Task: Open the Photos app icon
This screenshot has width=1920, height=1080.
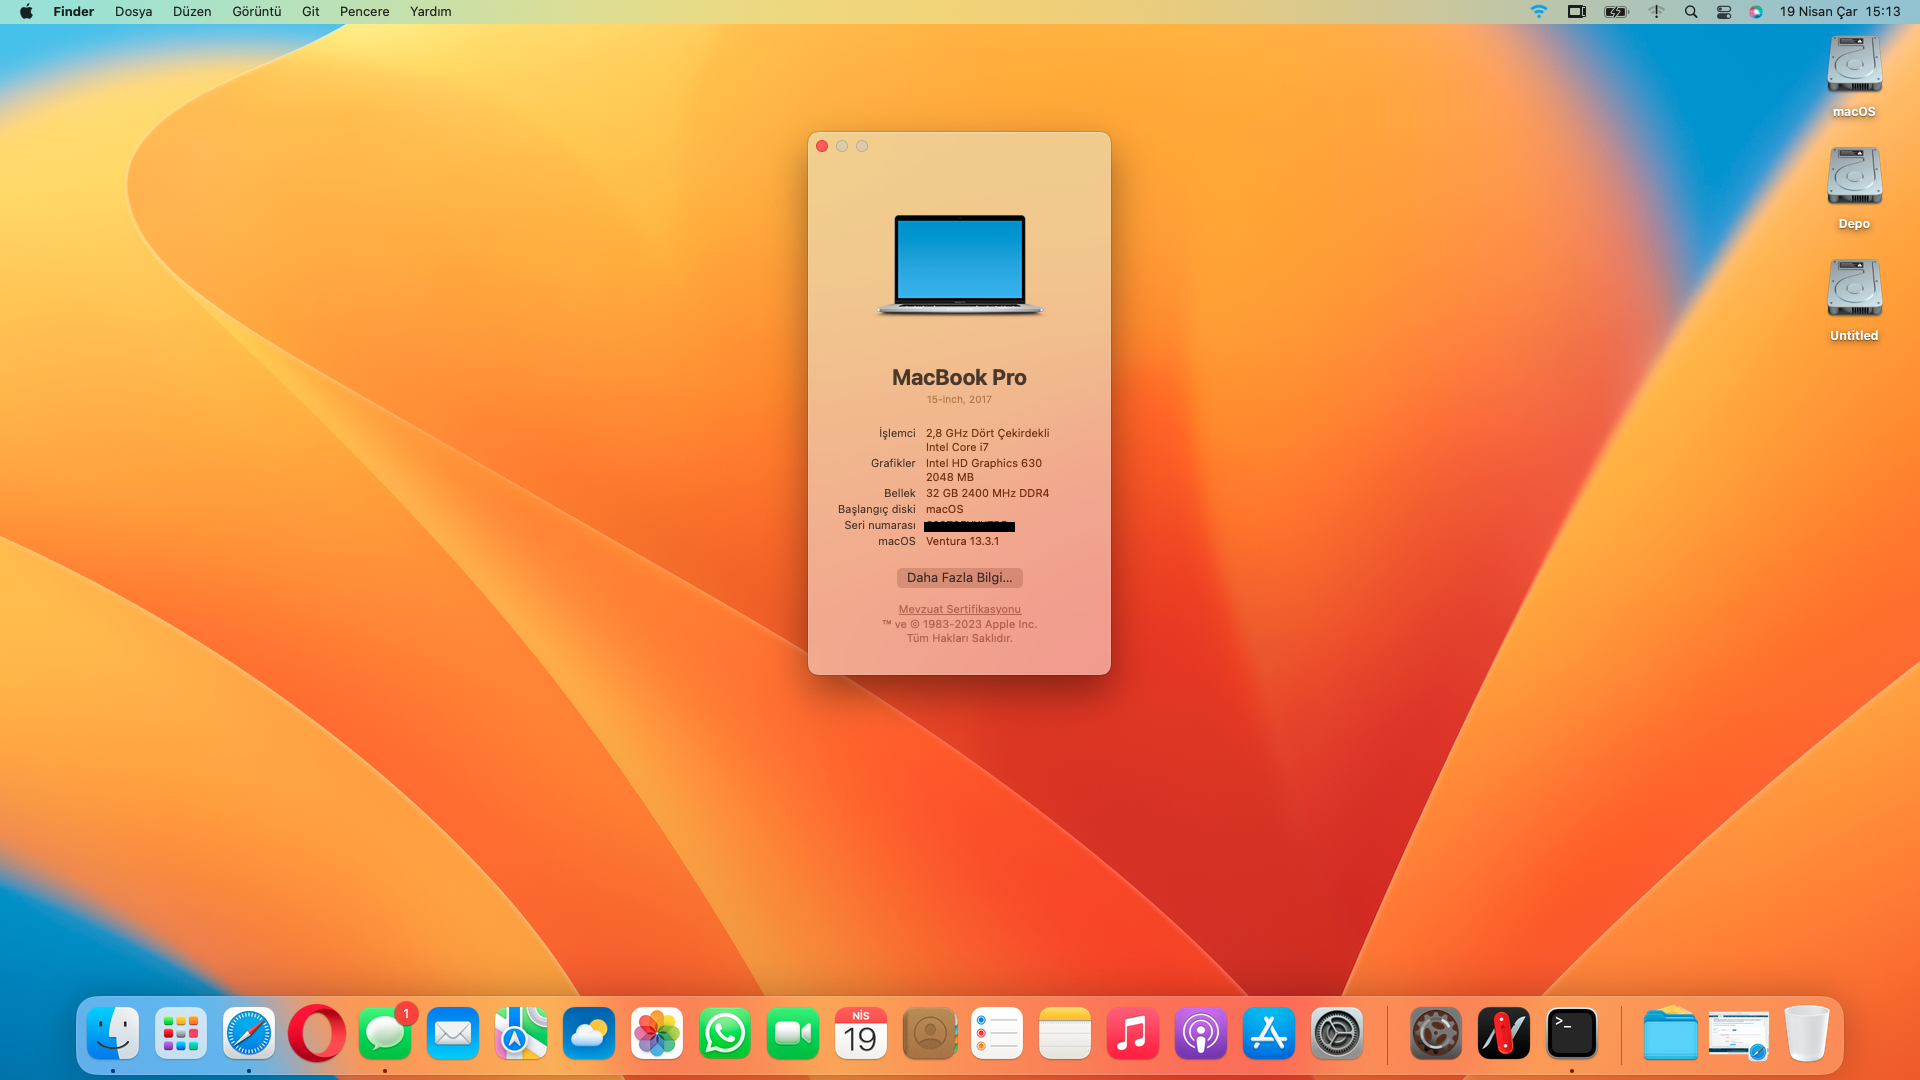Action: pos(657,1033)
